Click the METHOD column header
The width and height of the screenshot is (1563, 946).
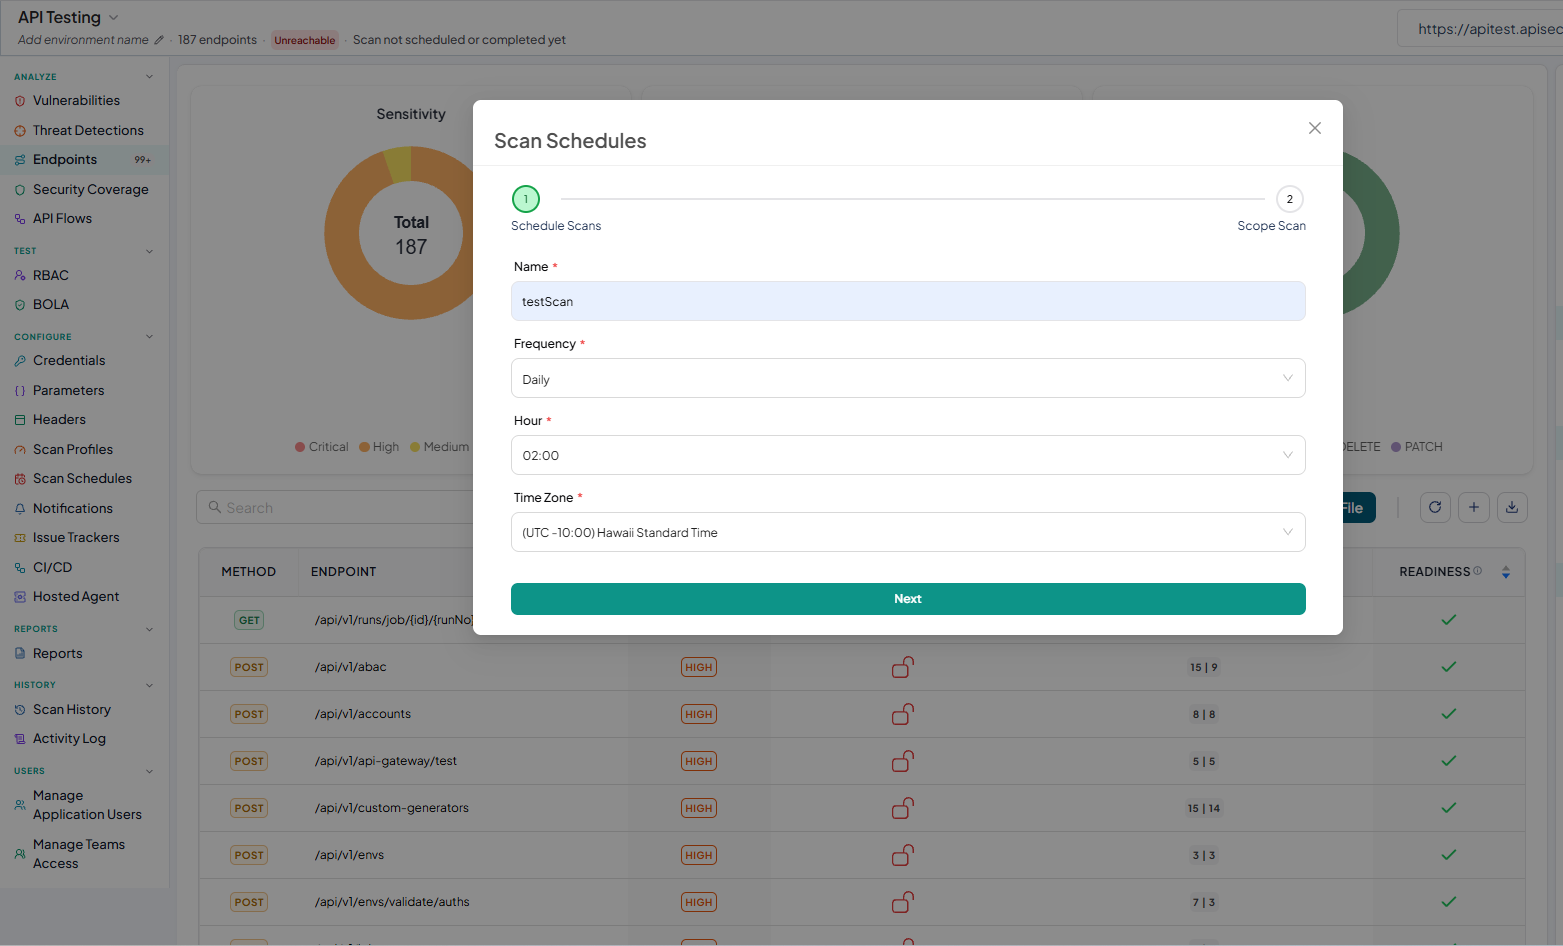pyautogui.click(x=249, y=572)
